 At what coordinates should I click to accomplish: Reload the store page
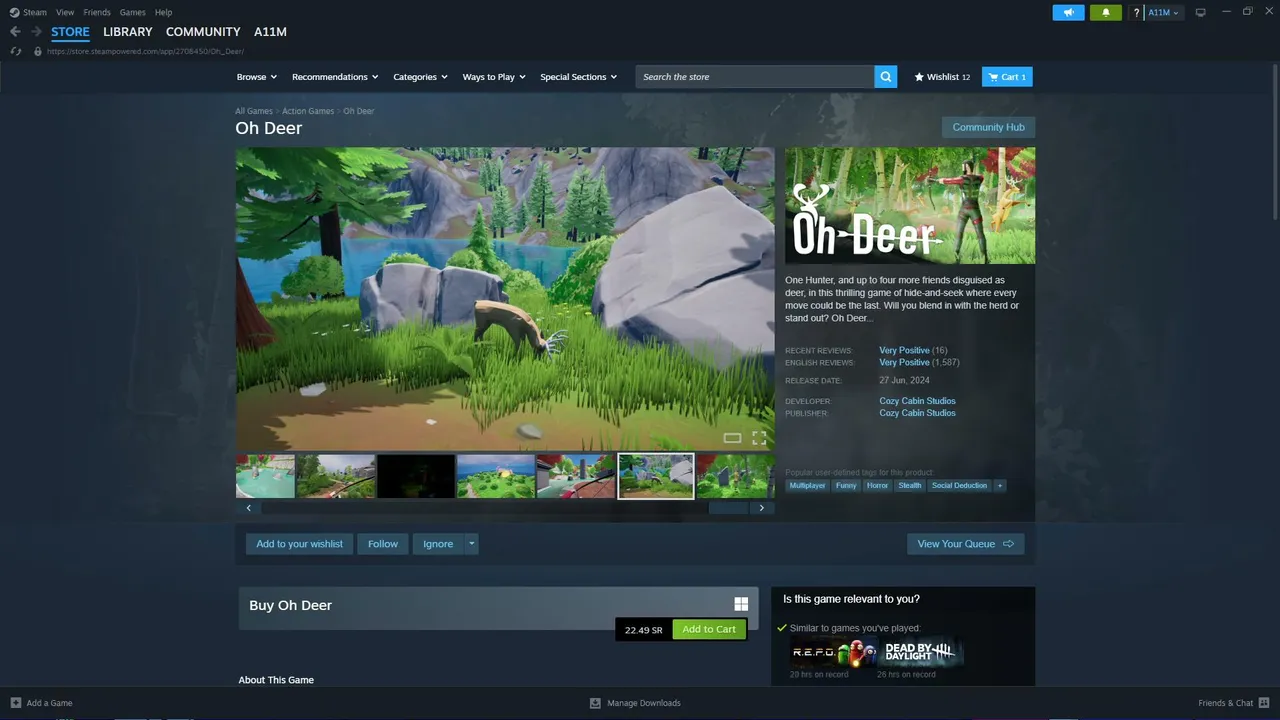click(x=17, y=51)
